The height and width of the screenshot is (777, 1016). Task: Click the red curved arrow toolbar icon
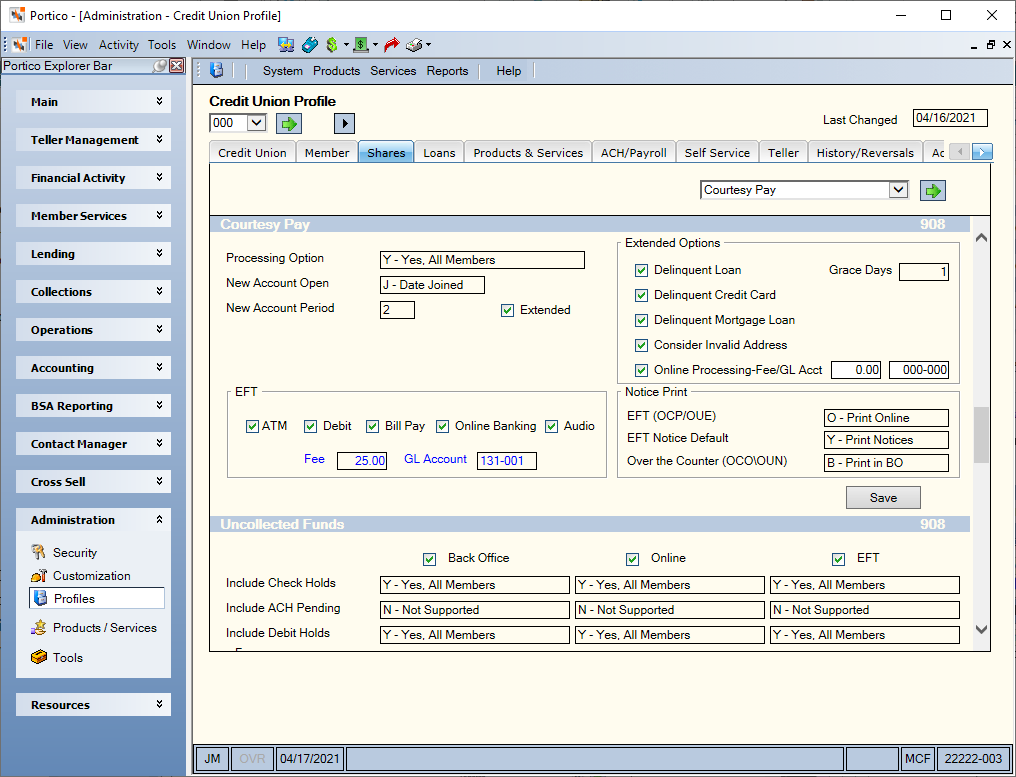tap(391, 45)
